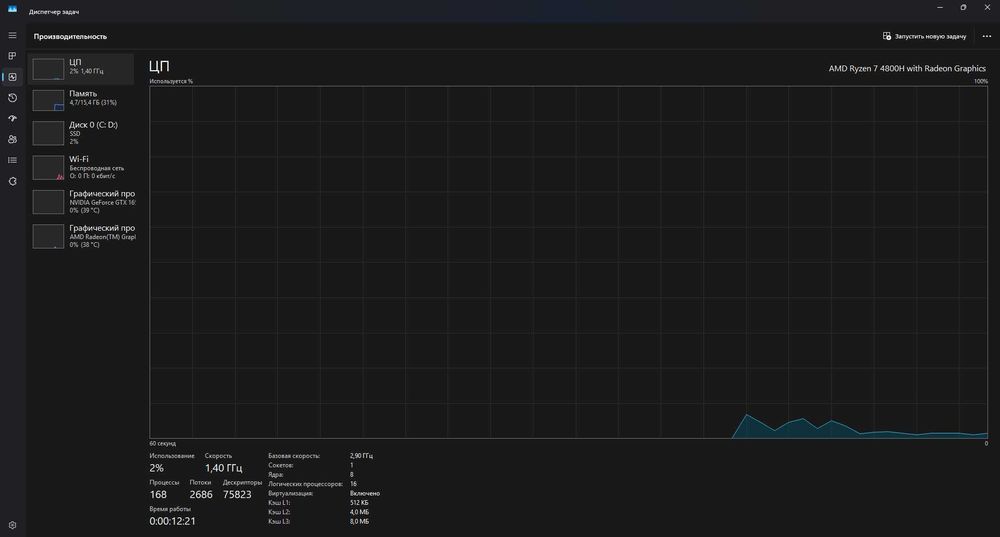
Task: Select the Память performance item
Action: [x=81, y=100]
